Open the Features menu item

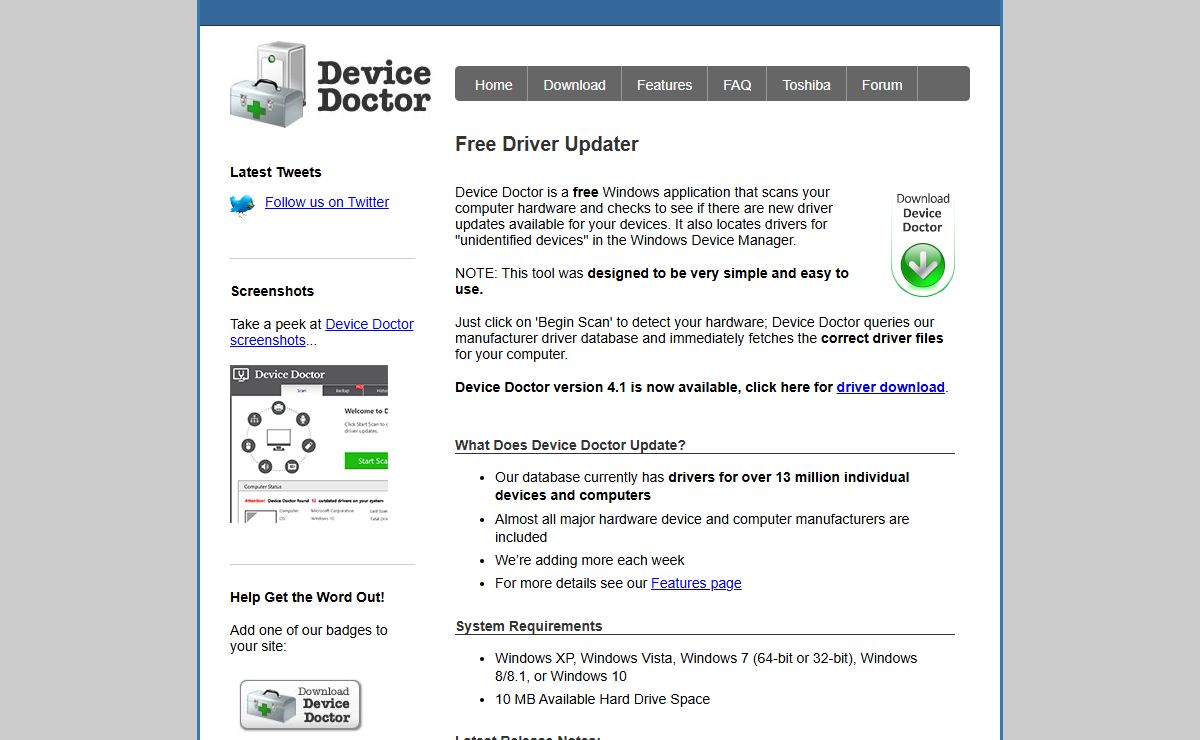click(664, 85)
